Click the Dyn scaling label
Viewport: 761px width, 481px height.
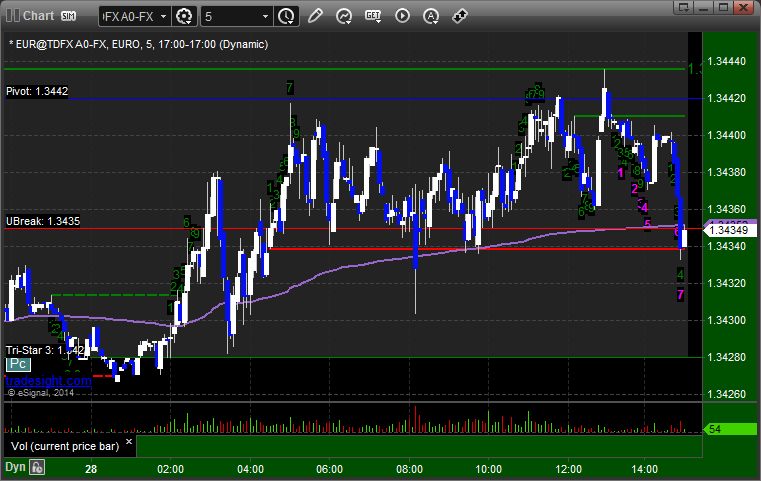click(x=15, y=467)
